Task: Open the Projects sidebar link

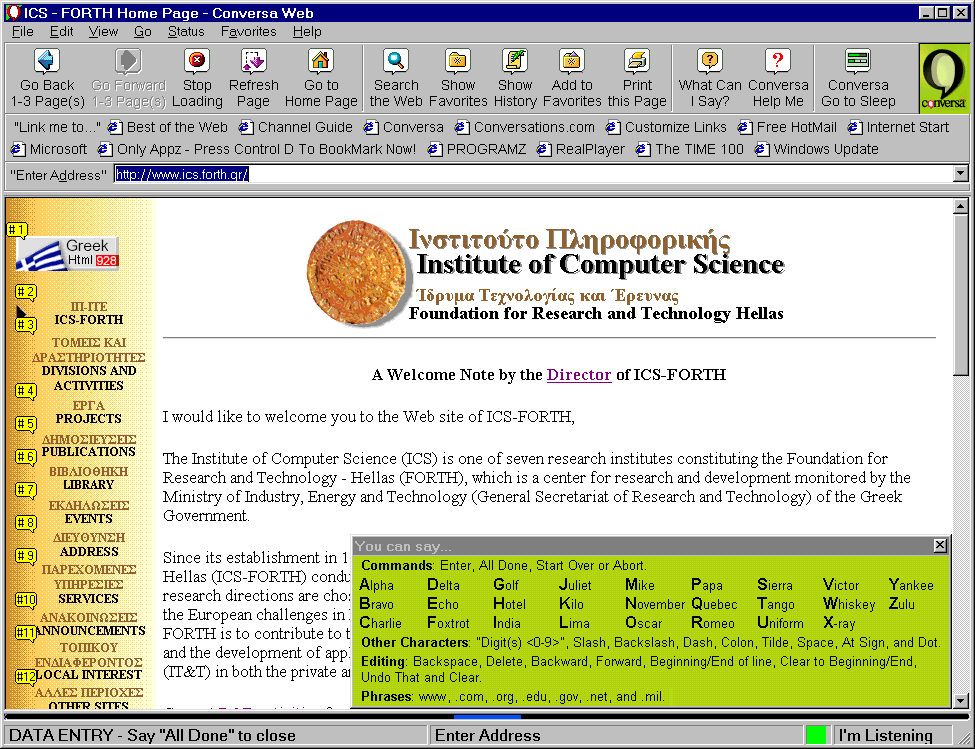Action: pyautogui.click(x=88, y=412)
